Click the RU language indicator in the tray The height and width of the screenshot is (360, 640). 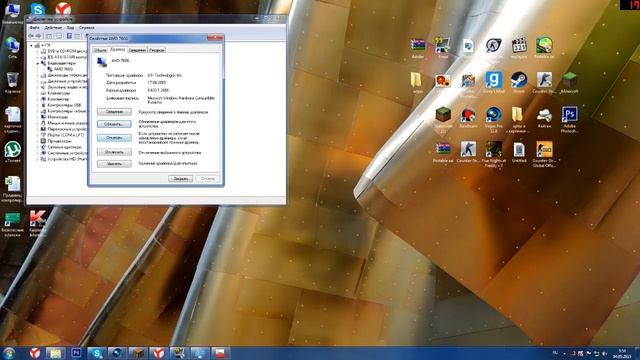point(555,353)
